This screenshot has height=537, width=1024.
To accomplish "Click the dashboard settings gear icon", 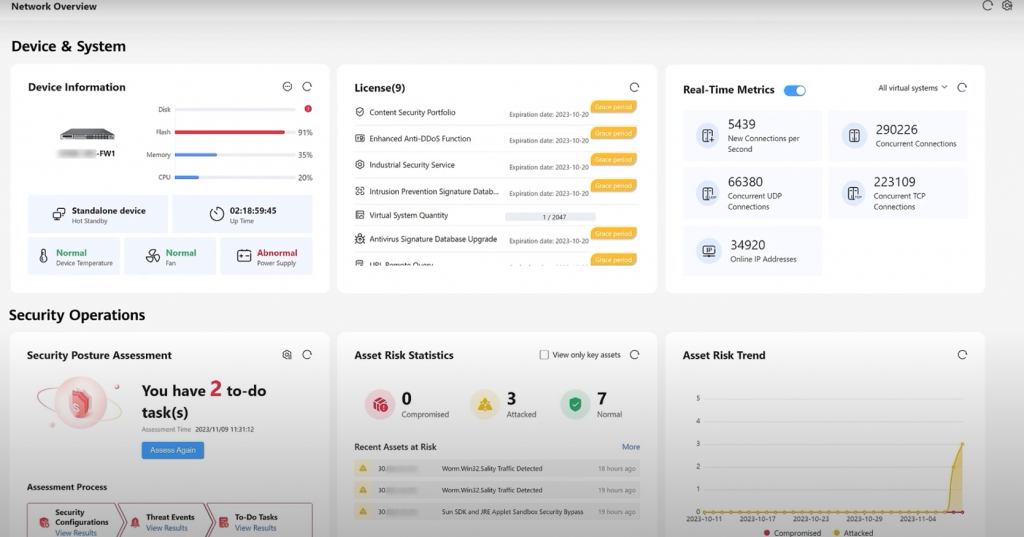I will click(1007, 6).
